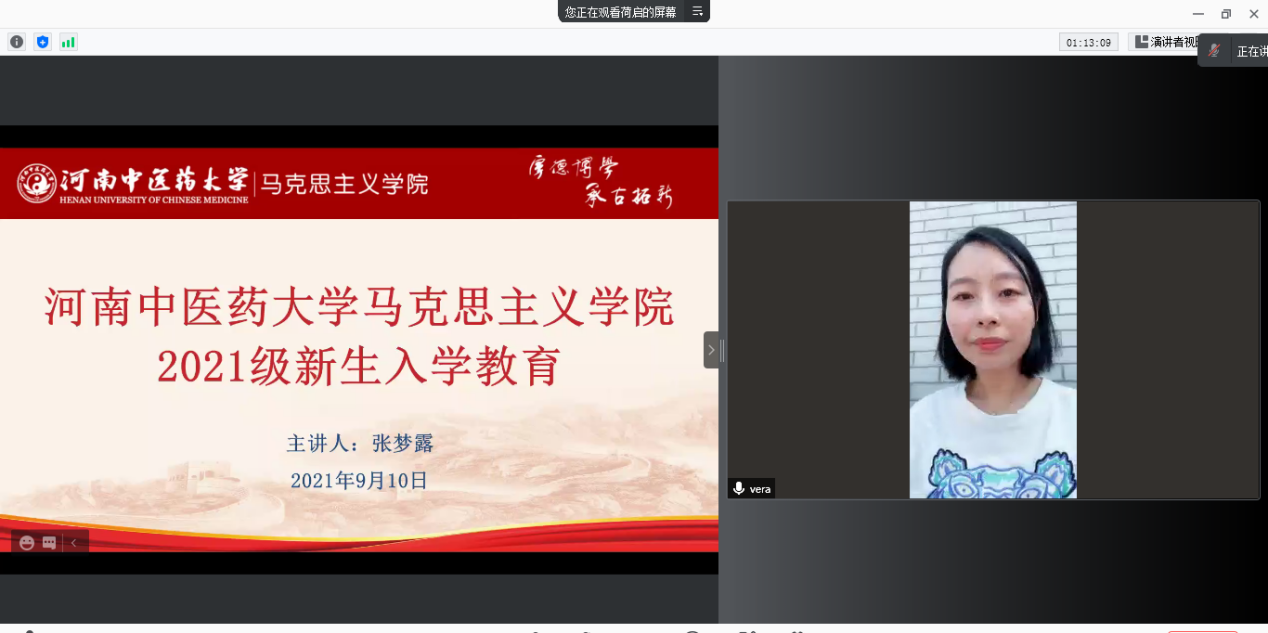Minimize the meeting window
This screenshot has width=1268, height=633.
click(1198, 13)
